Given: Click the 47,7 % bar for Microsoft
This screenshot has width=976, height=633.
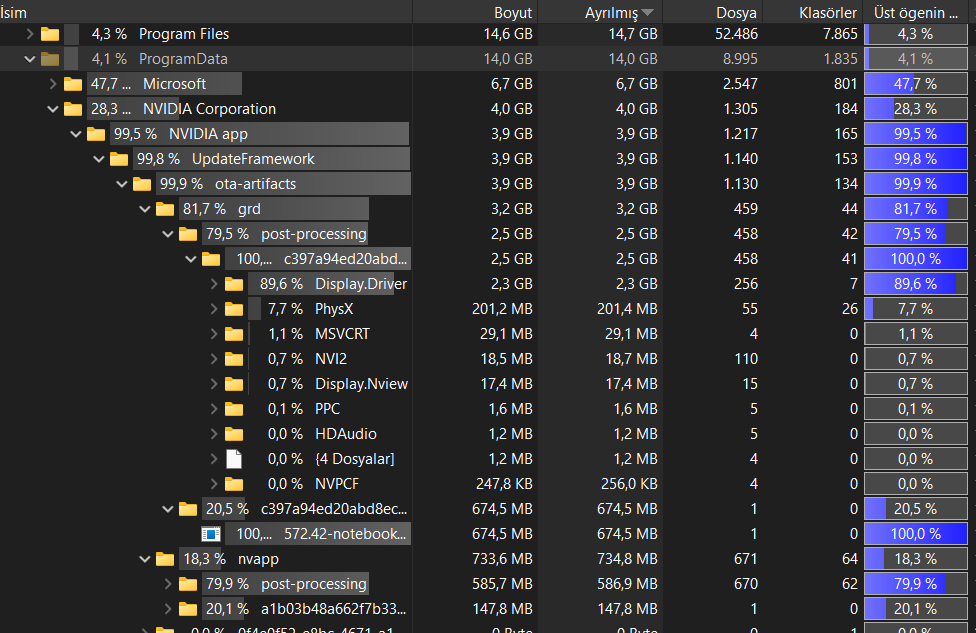Looking at the screenshot, I should 916,84.
